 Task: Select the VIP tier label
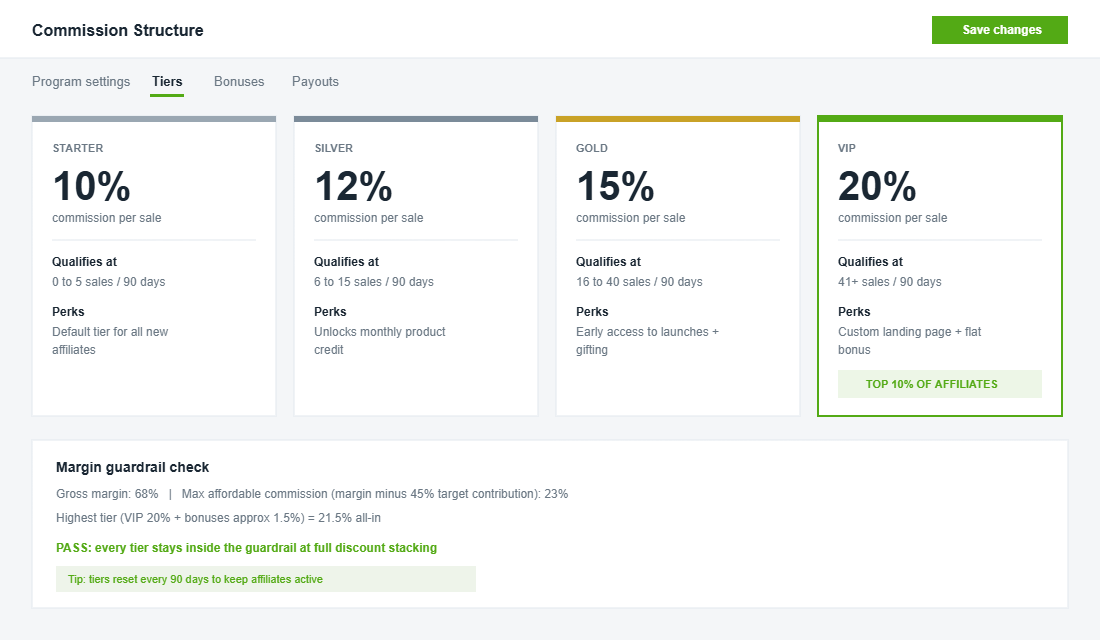pos(847,148)
